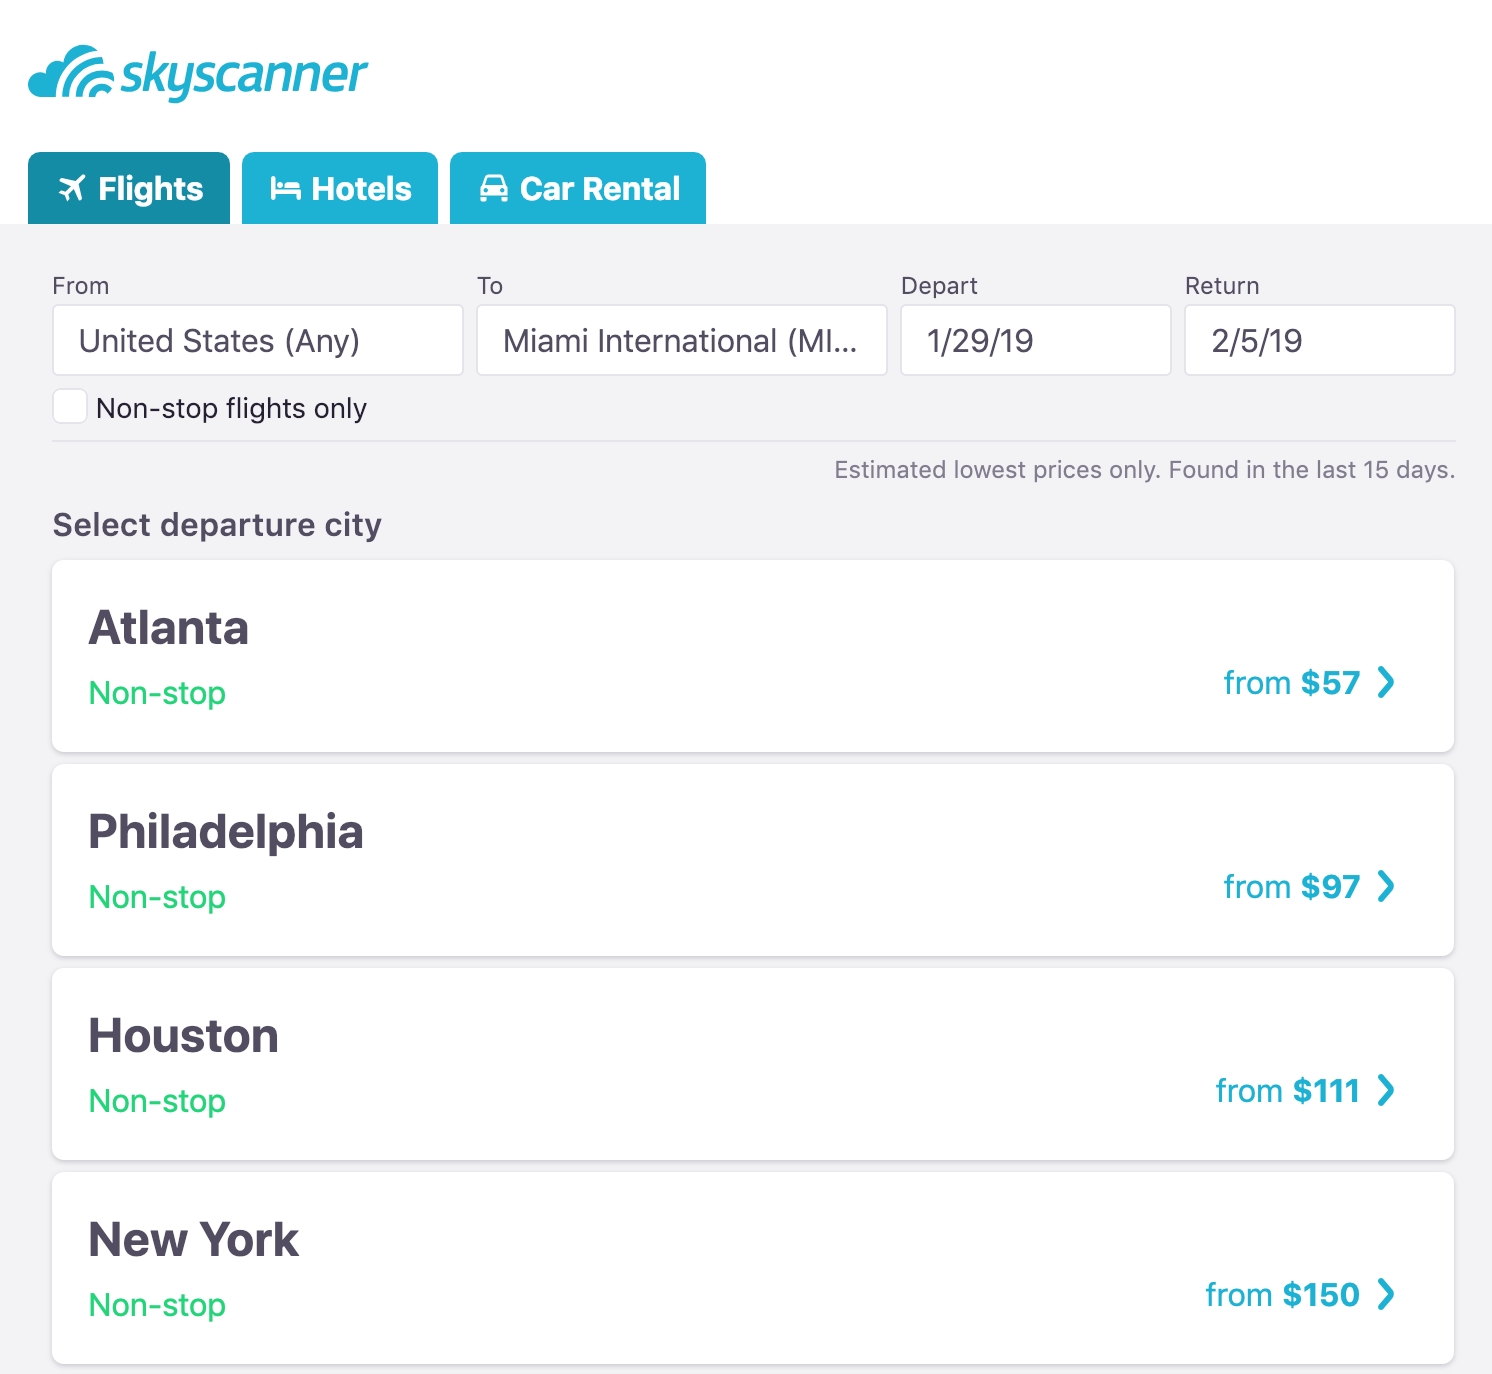Image resolution: width=1492 pixels, height=1374 pixels.
Task: Choose the Philadelphia departure card
Action: point(753,860)
